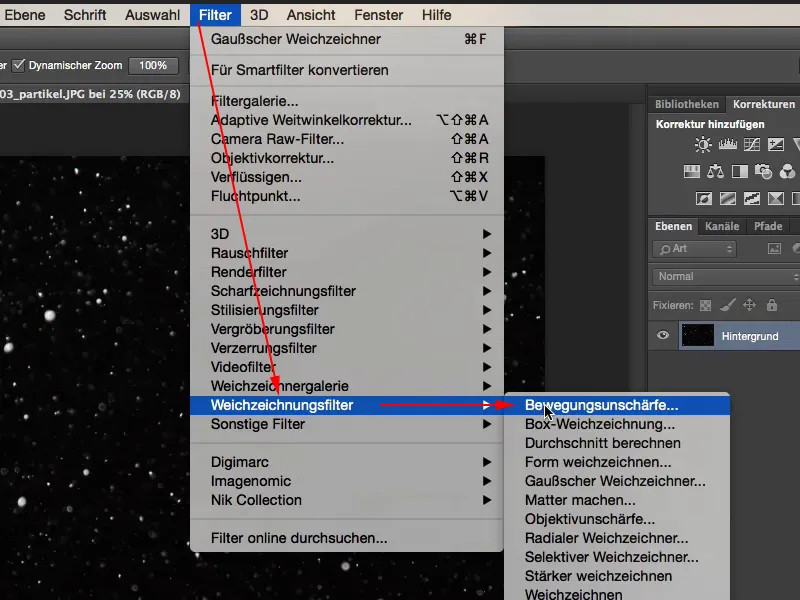Add a Levels adjustment (histogram icon)
This screenshot has height=600, width=800.
(x=728, y=145)
